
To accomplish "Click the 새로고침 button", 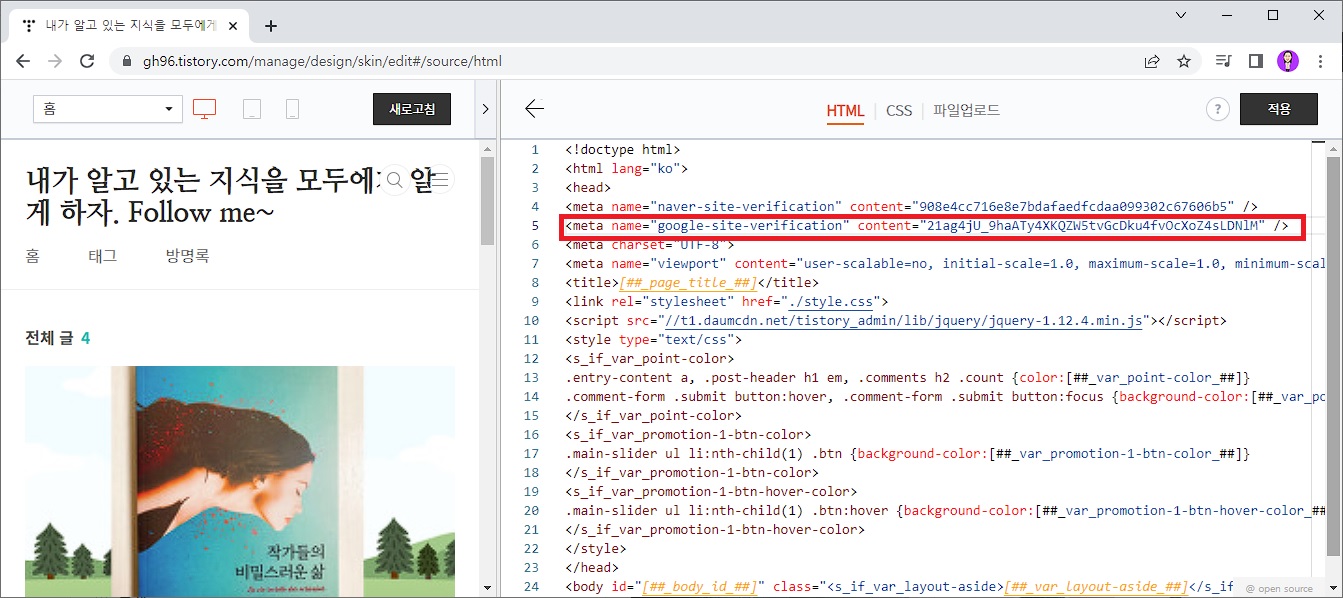I will pyautogui.click(x=412, y=109).
